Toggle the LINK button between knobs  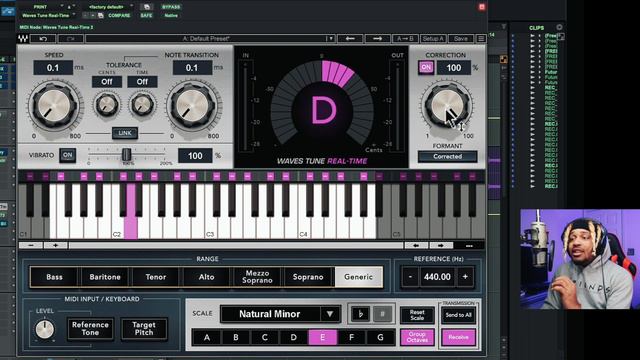pyautogui.click(x=125, y=133)
